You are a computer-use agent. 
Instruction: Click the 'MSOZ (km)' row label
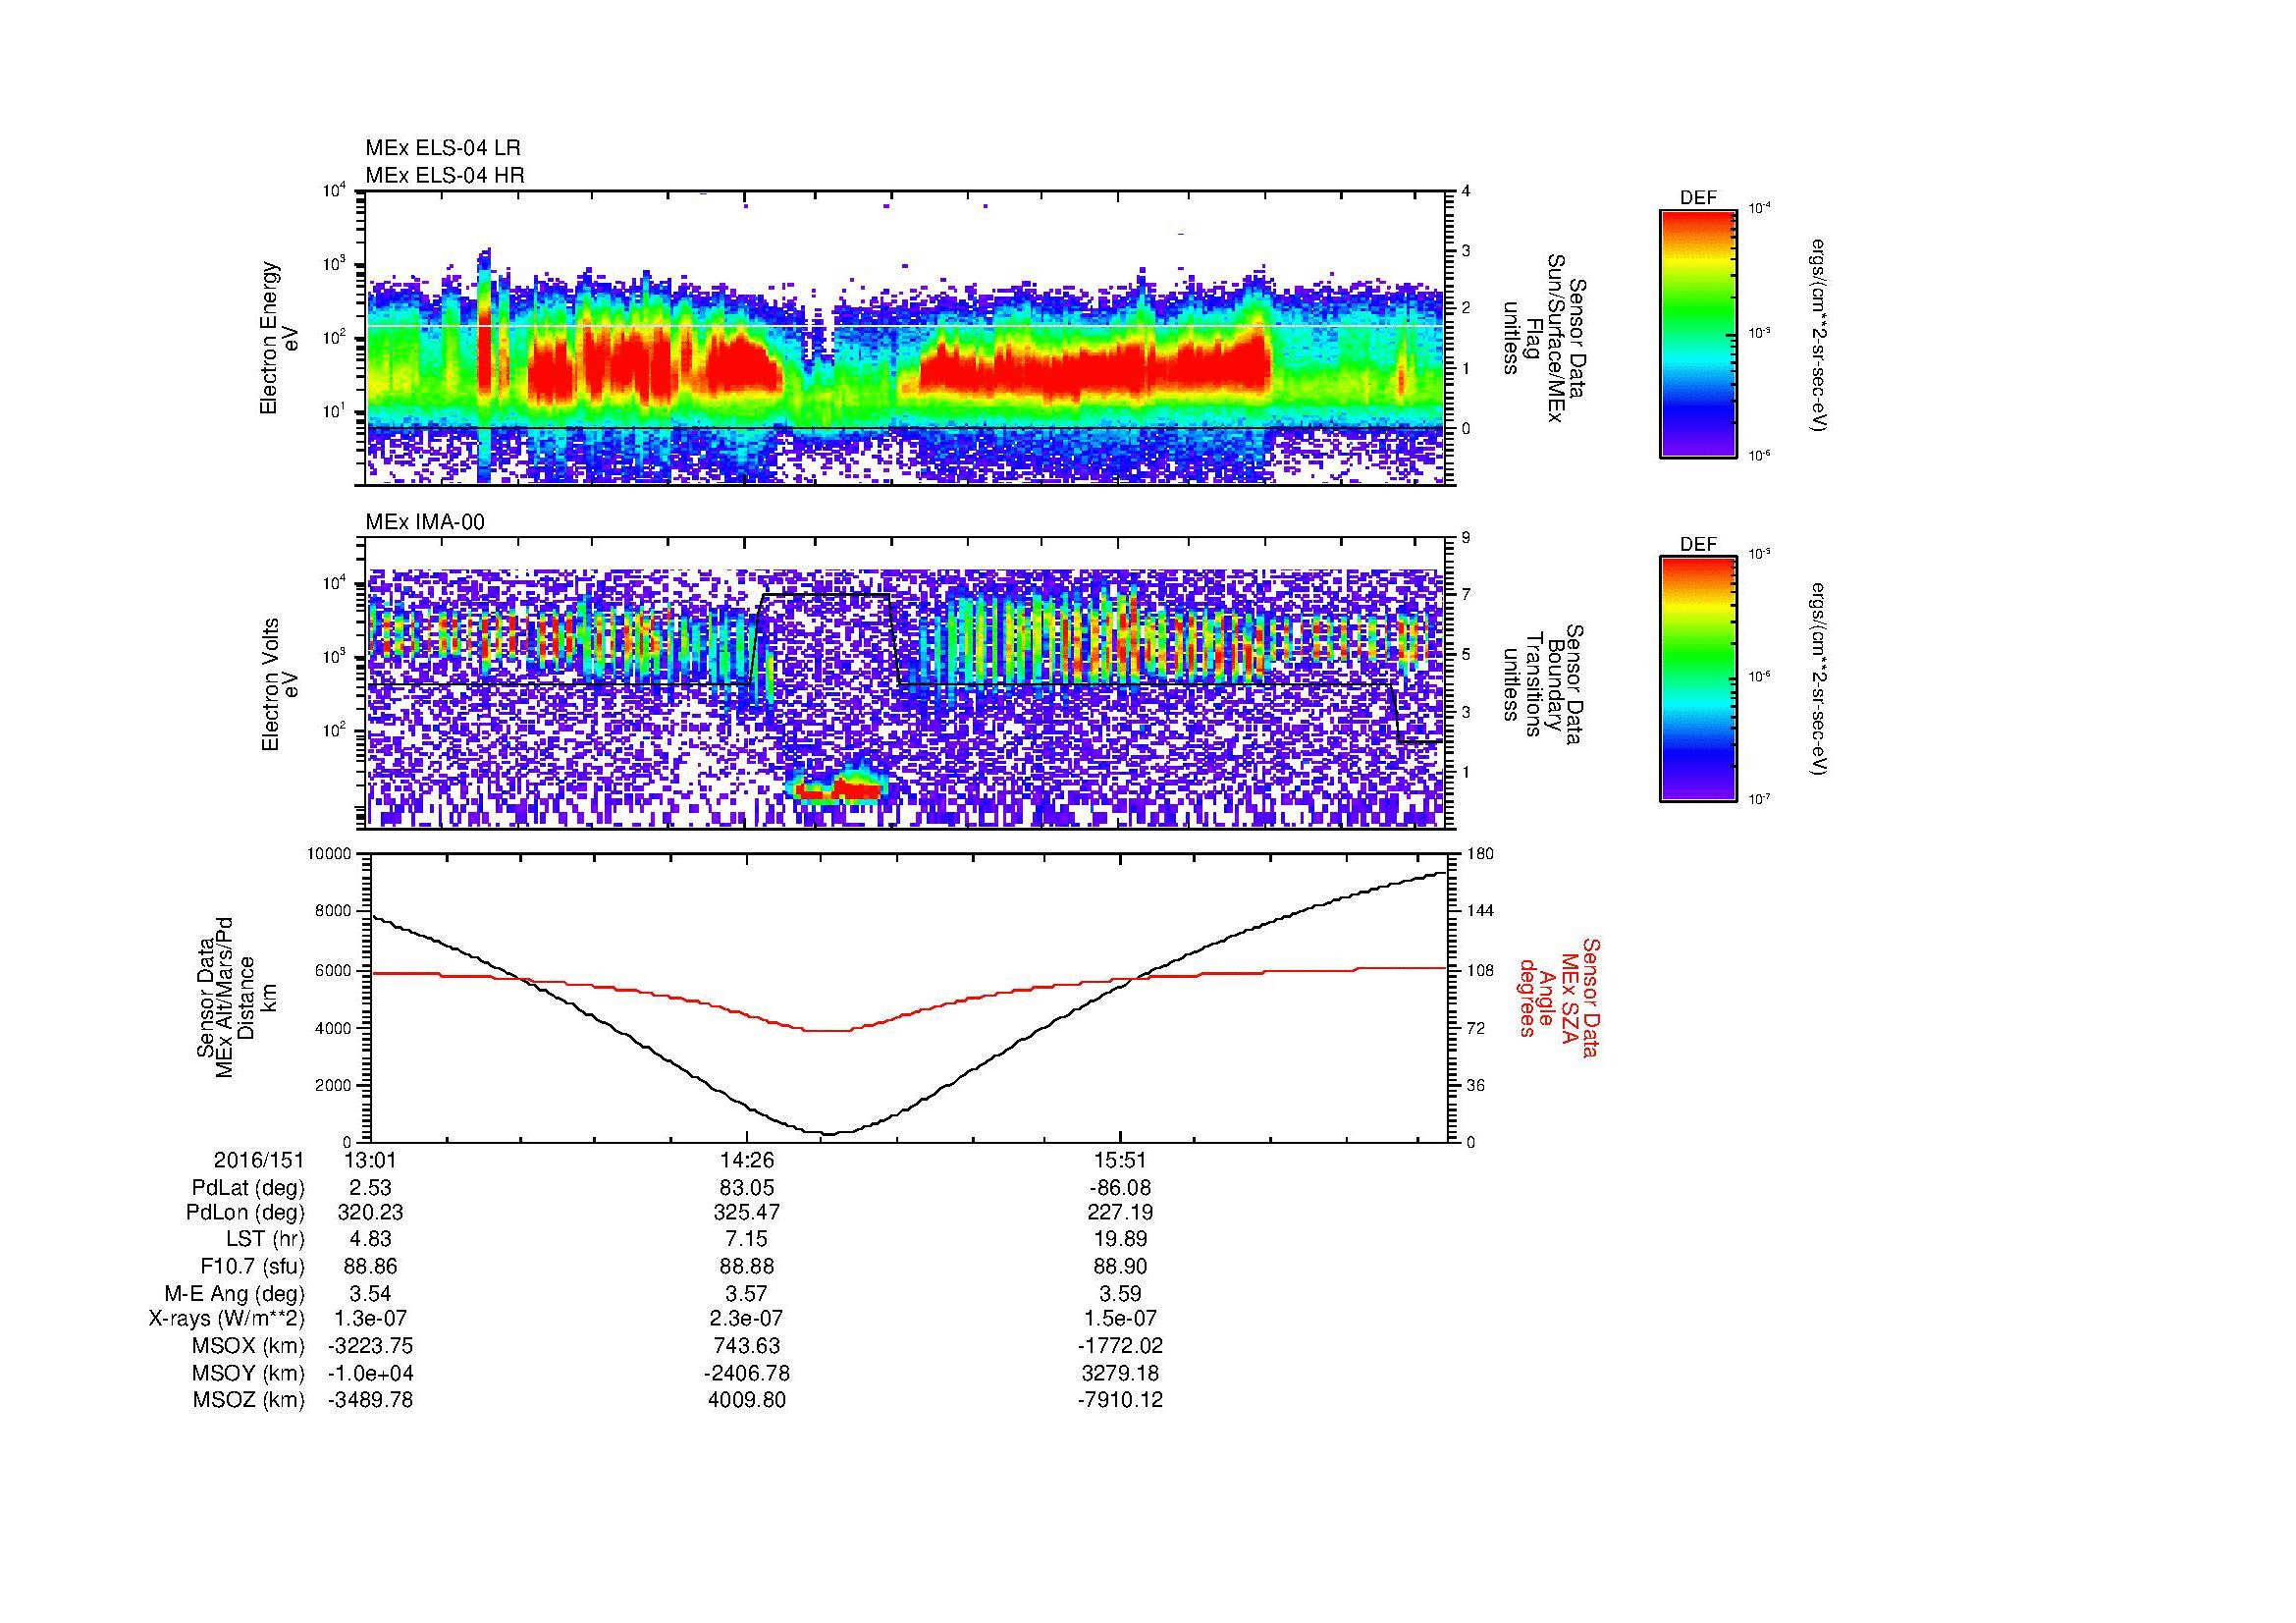pos(248,1400)
